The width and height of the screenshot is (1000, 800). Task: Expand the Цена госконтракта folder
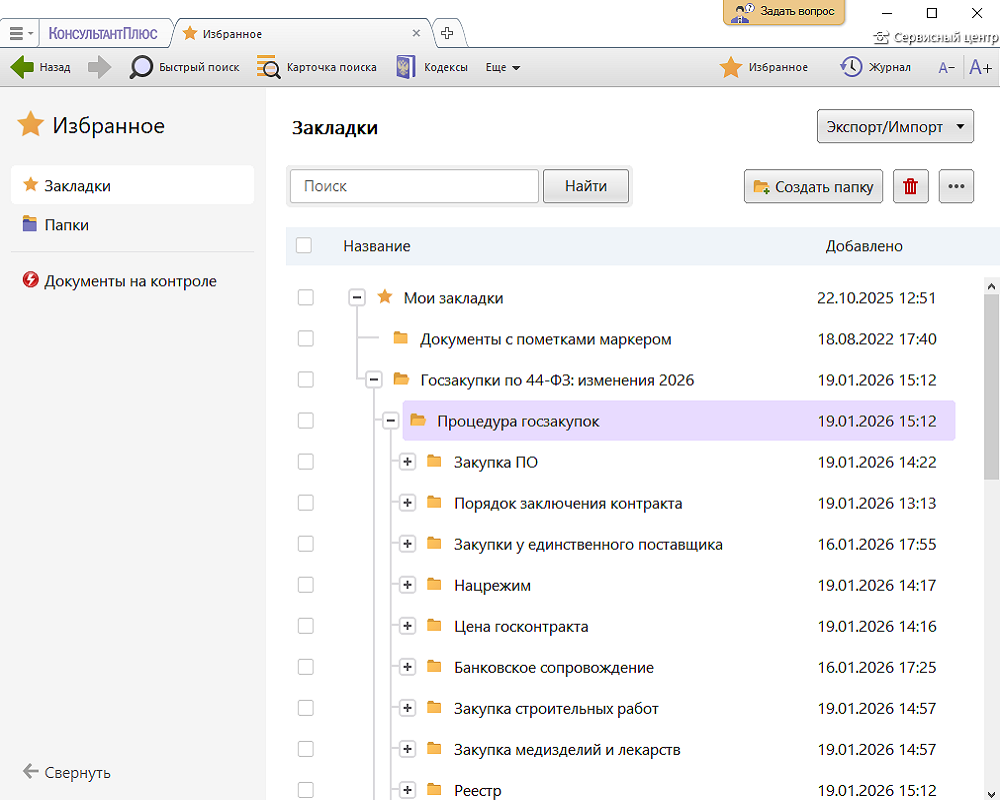[407, 626]
